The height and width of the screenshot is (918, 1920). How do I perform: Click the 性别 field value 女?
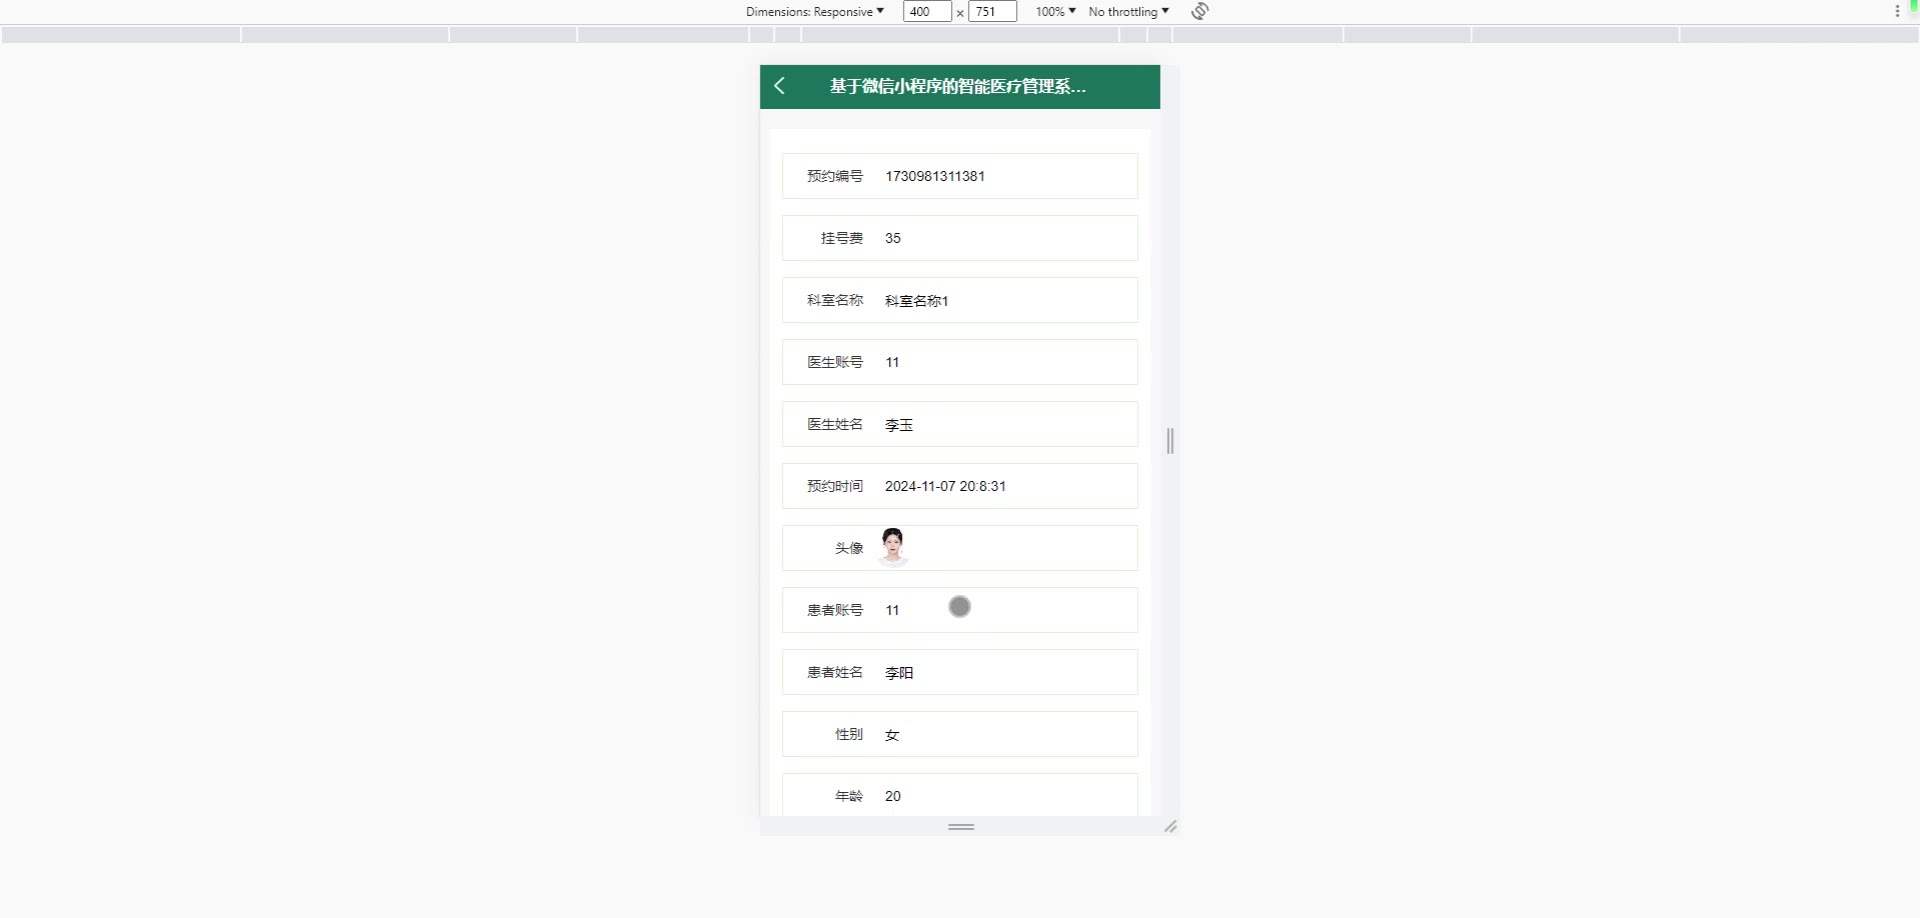[960, 734]
